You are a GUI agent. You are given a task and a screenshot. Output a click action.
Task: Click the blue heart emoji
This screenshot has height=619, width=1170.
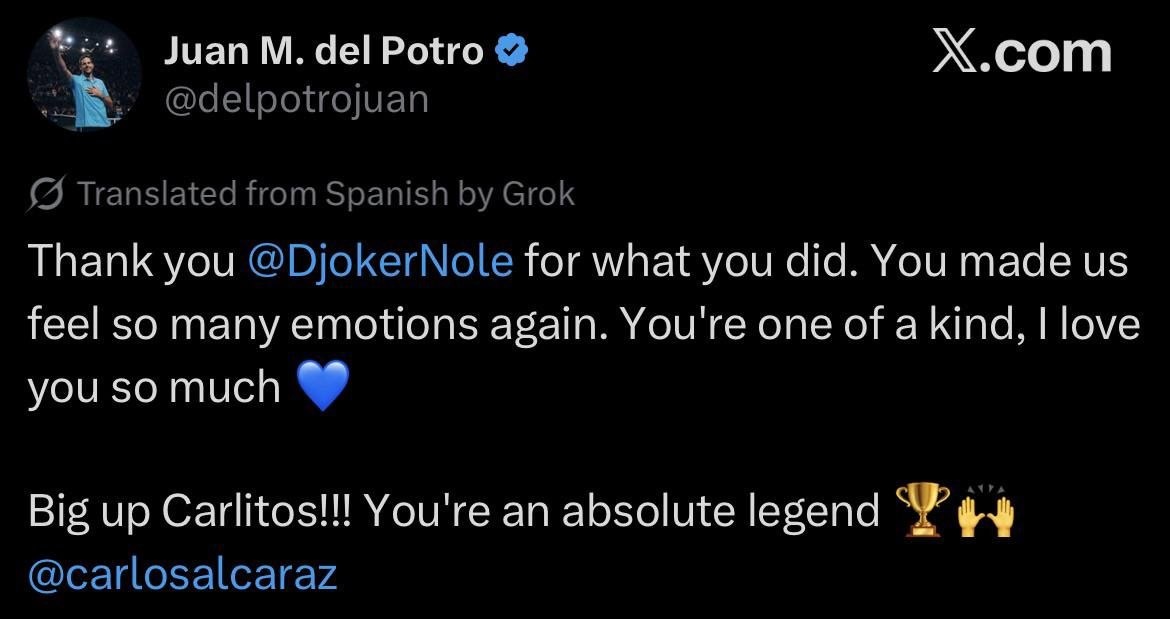click(322, 388)
